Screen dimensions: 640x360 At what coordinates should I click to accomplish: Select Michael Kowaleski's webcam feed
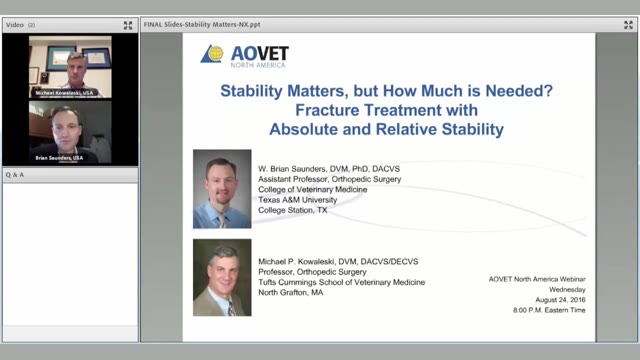tap(70, 67)
